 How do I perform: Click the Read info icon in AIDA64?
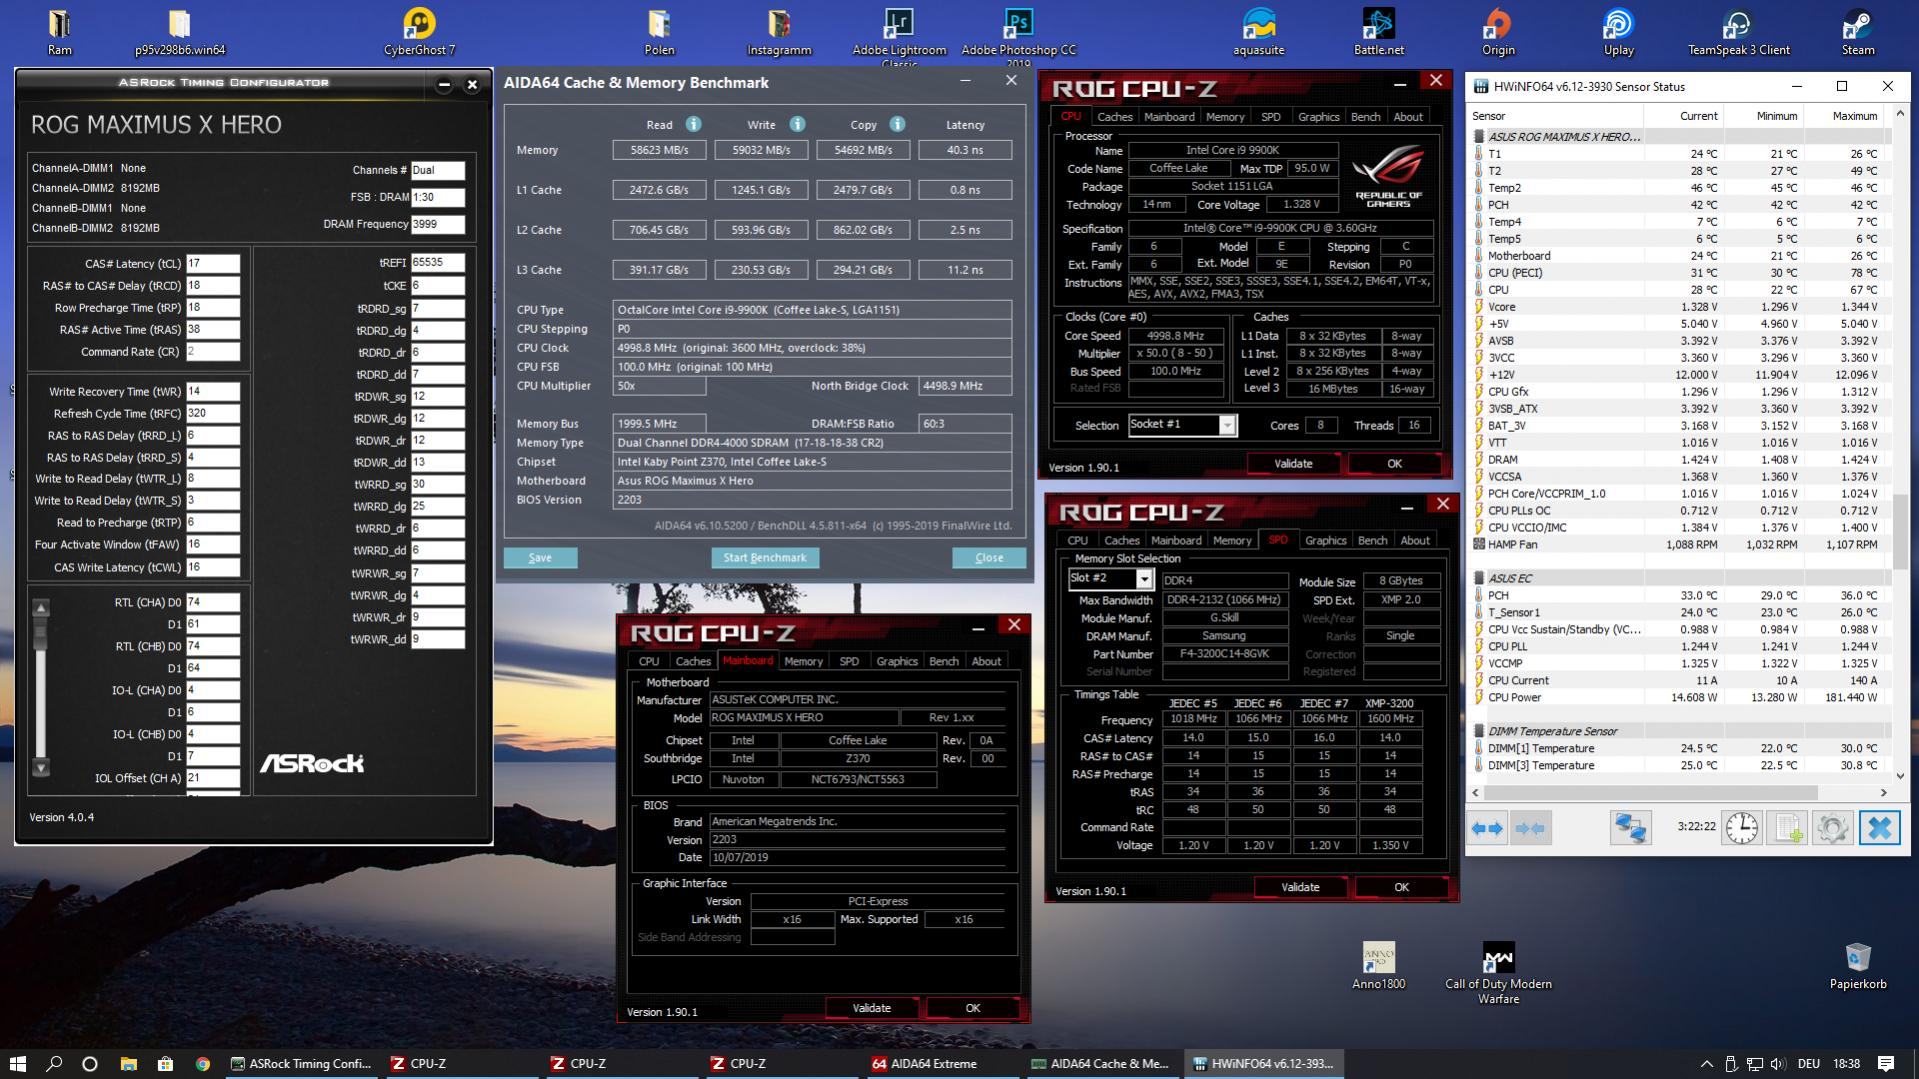click(x=693, y=124)
